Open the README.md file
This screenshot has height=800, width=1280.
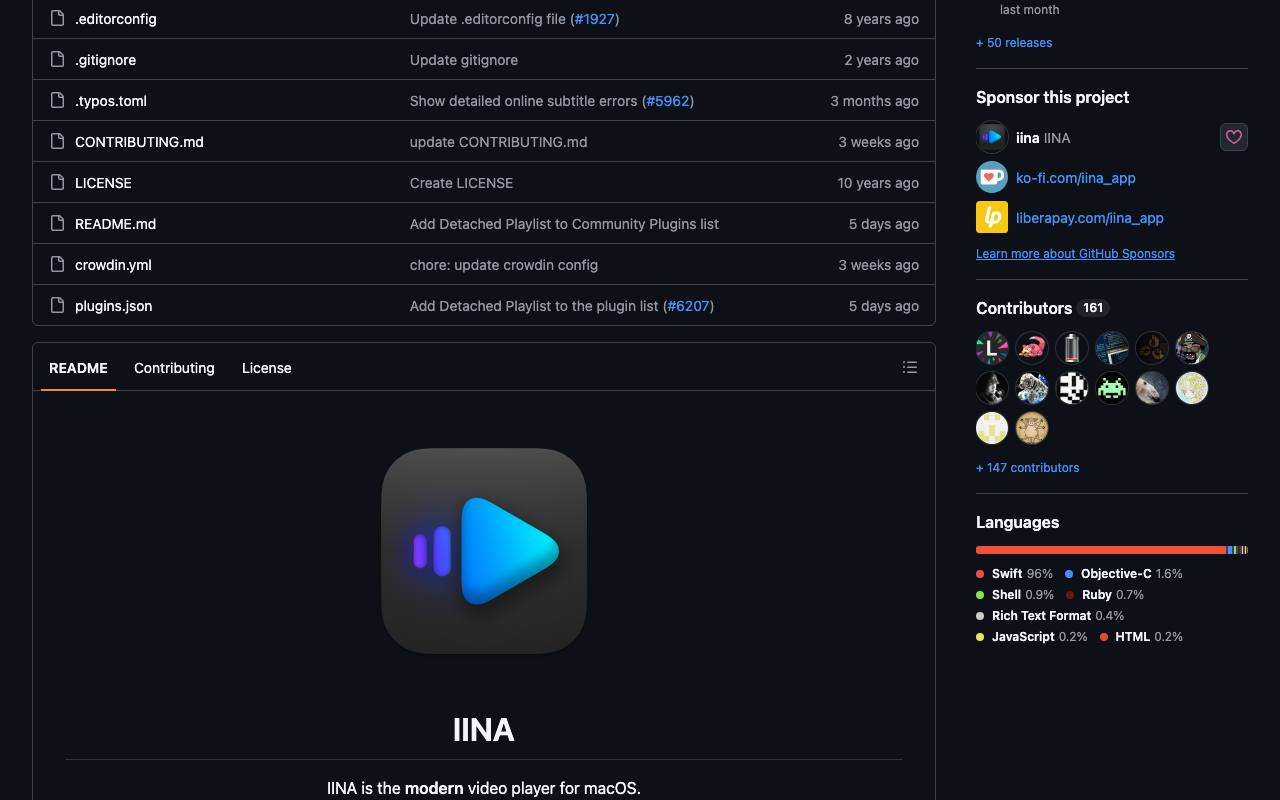pyautogui.click(x=115, y=223)
